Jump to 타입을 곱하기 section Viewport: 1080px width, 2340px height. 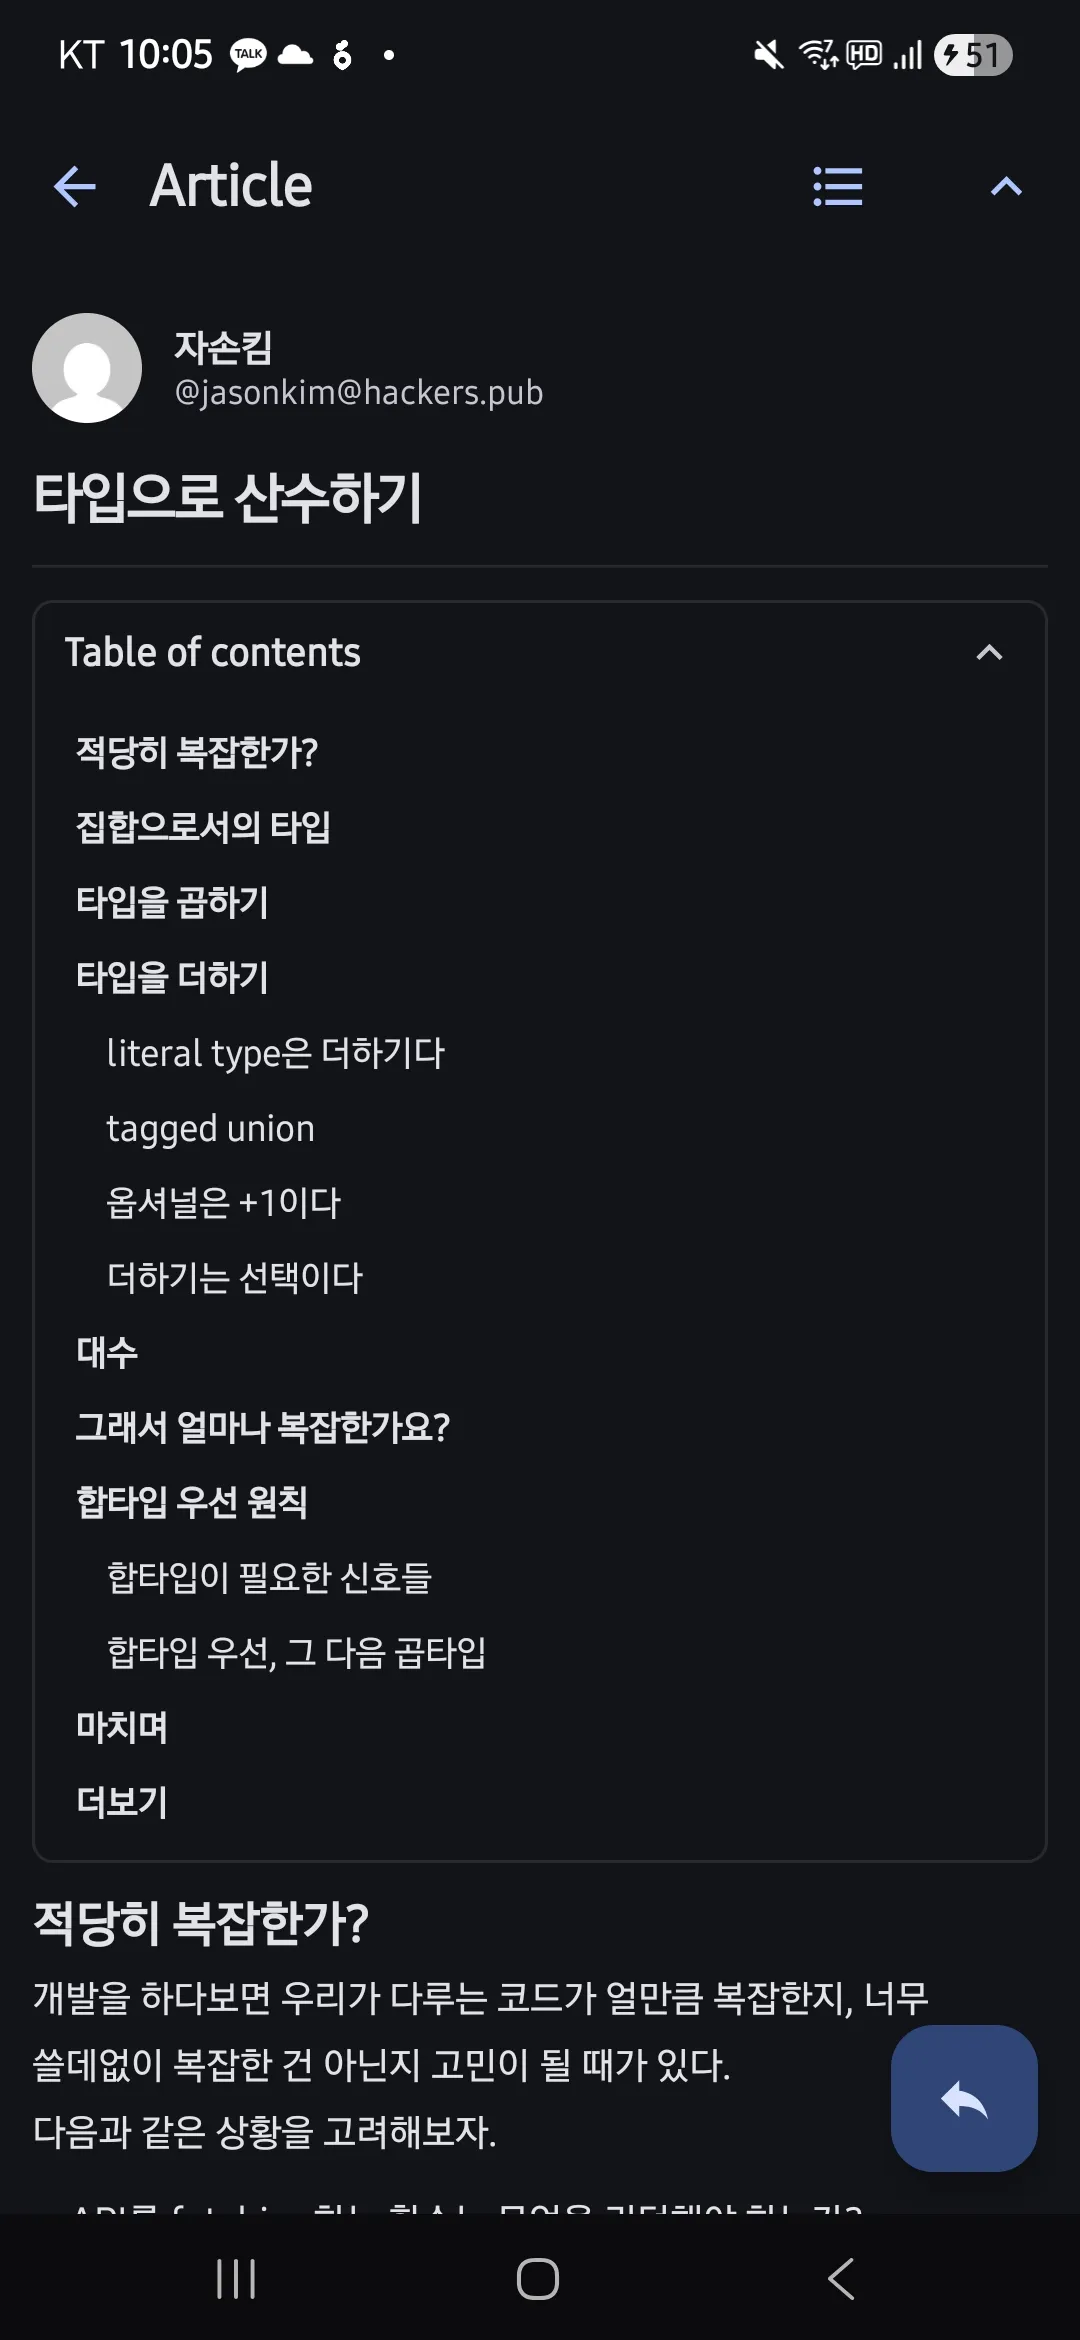pos(172,902)
